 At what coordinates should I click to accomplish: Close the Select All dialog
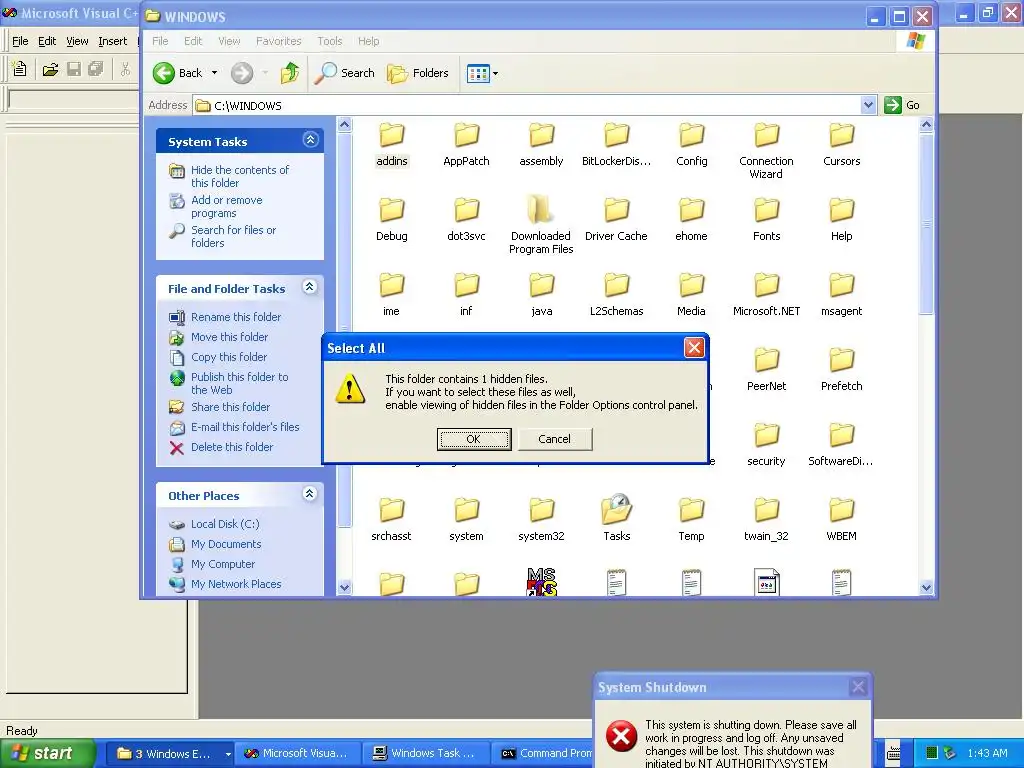pyautogui.click(x=694, y=347)
